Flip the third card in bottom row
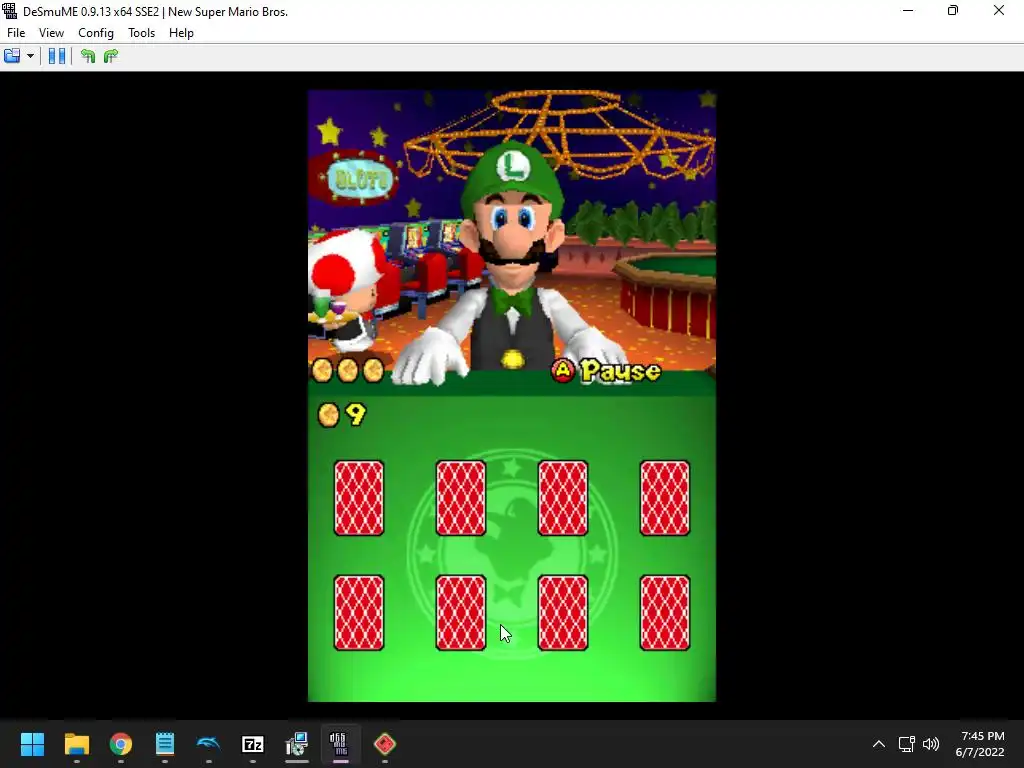This screenshot has width=1024, height=768. coord(562,613)
